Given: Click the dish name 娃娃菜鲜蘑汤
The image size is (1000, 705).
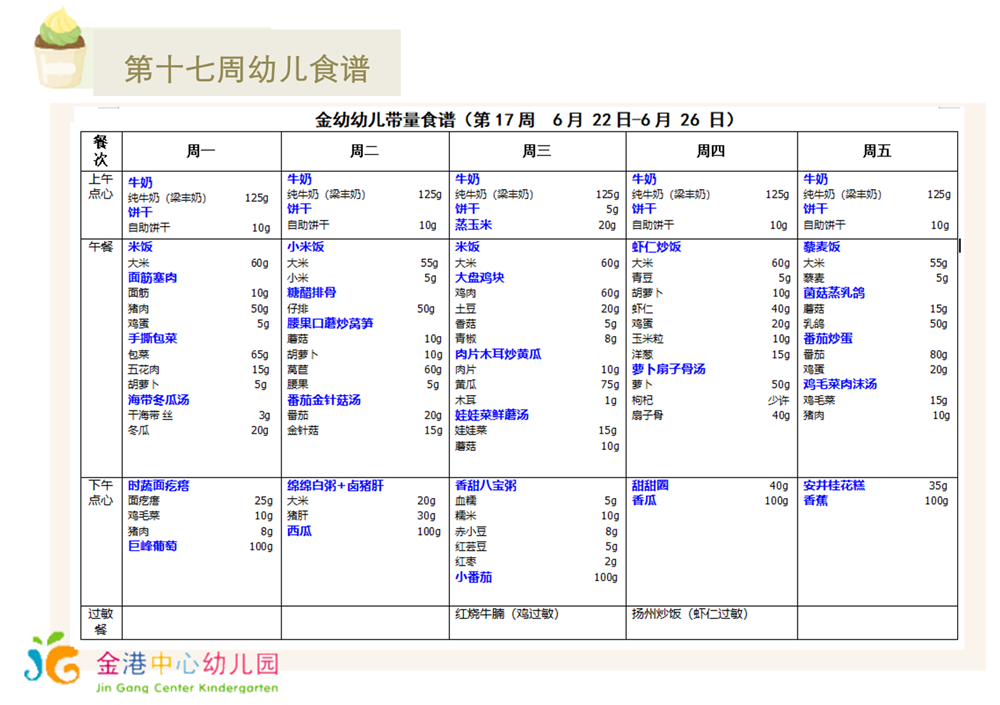Looking at the screenshot, I should 492,415.
